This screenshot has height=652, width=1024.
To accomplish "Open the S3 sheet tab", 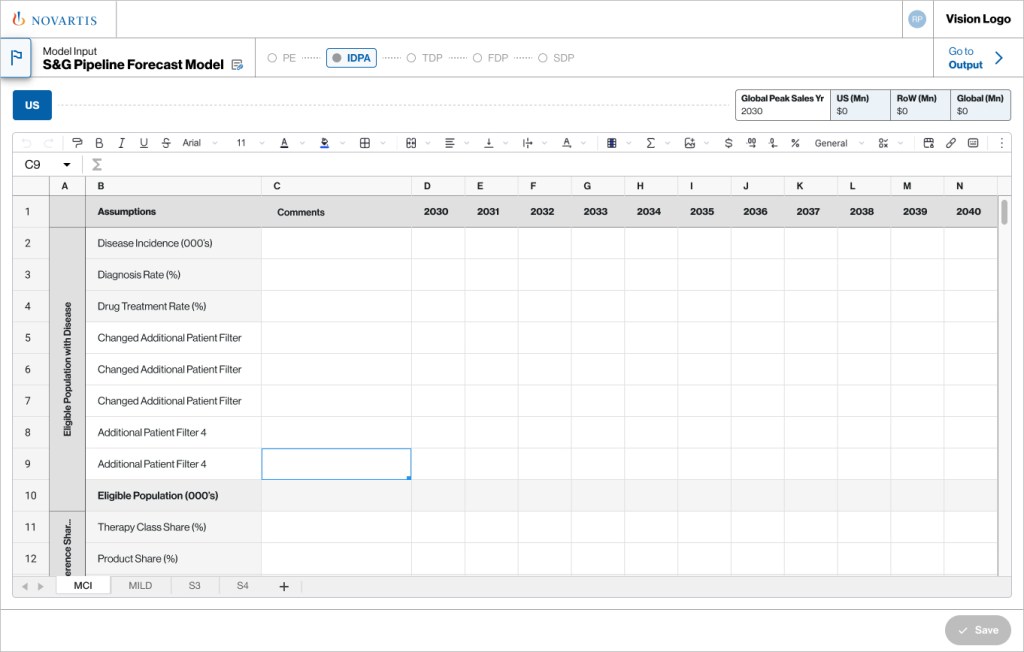I will tap(194, 586).
